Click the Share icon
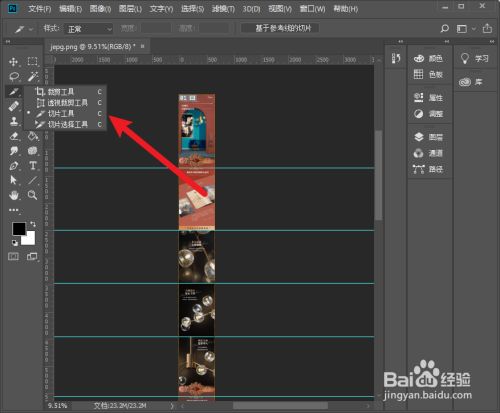The width and height of the screenshot is (500, 413). point(487,28)
